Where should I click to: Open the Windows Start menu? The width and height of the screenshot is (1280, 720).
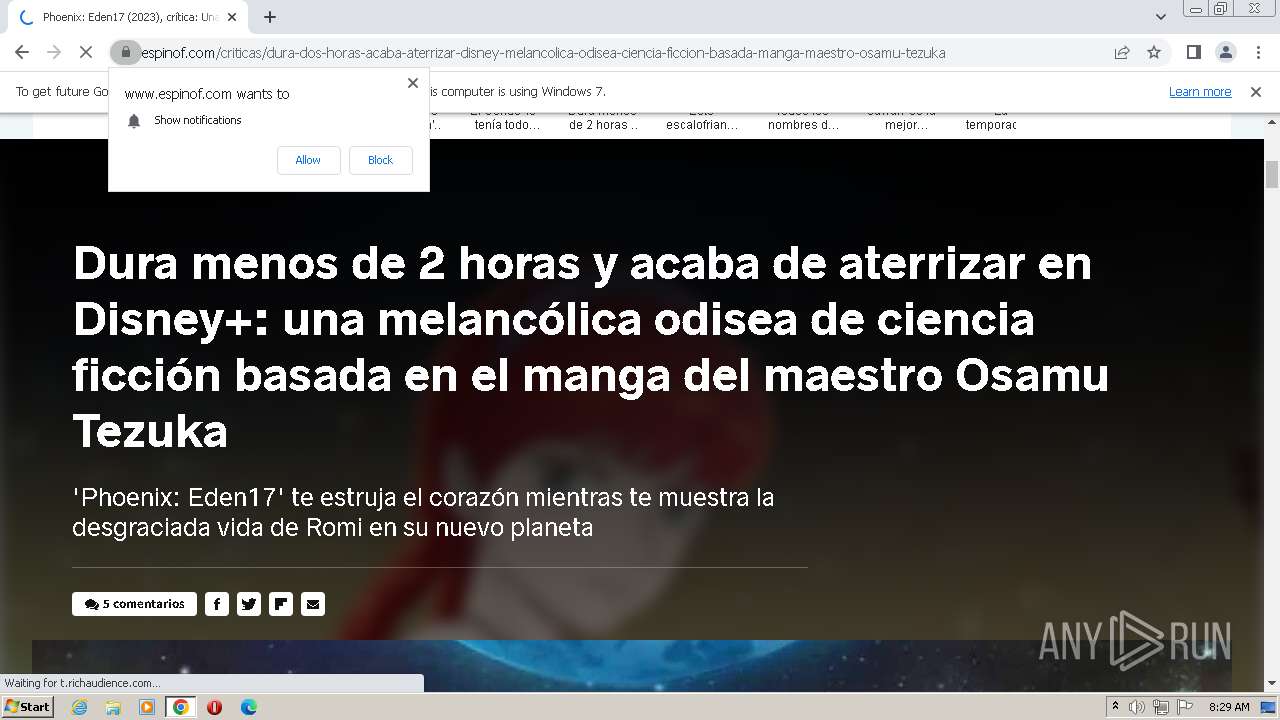[27, 706]
